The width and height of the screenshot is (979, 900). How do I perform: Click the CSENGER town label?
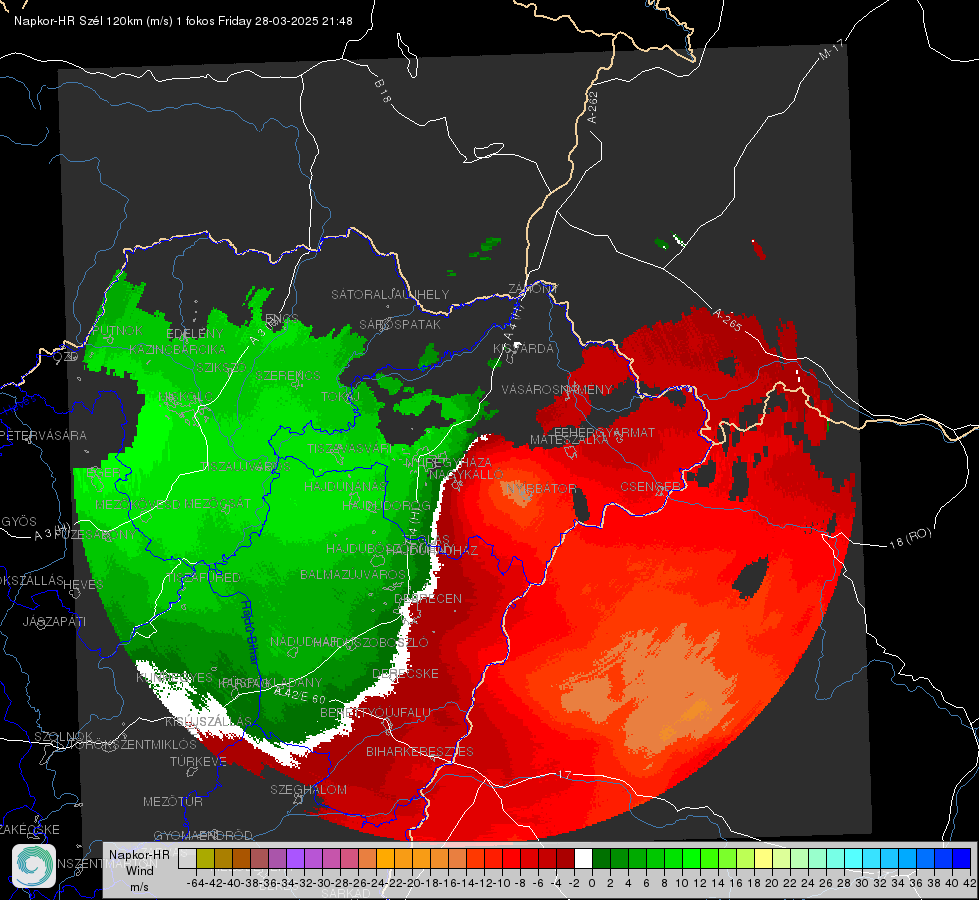[x=650, y=487]
